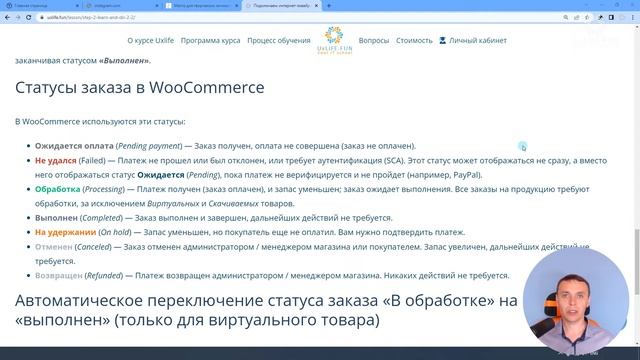This screenshot has width=640, height=360.
Task: Click the italic Виртуальных word
Action: click(173, 203)
